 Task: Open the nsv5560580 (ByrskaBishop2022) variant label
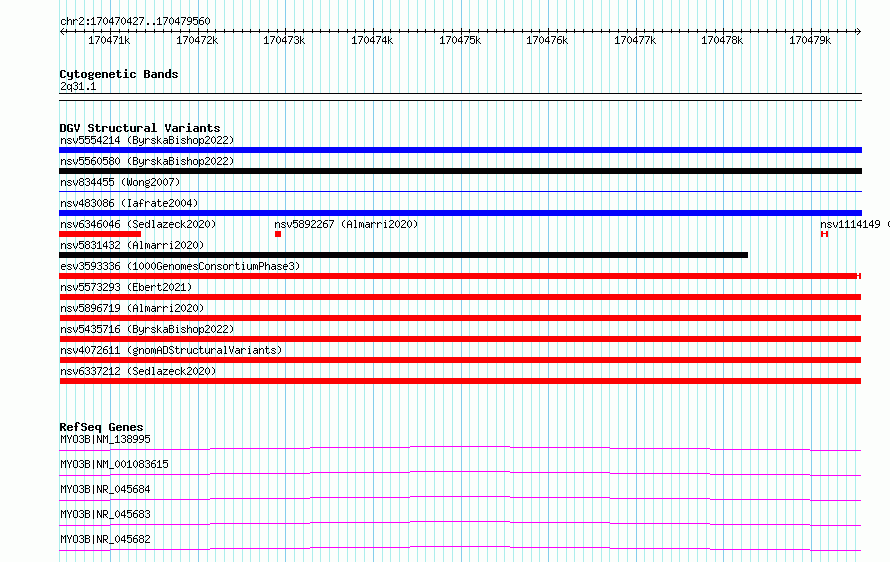coord(147,161)
